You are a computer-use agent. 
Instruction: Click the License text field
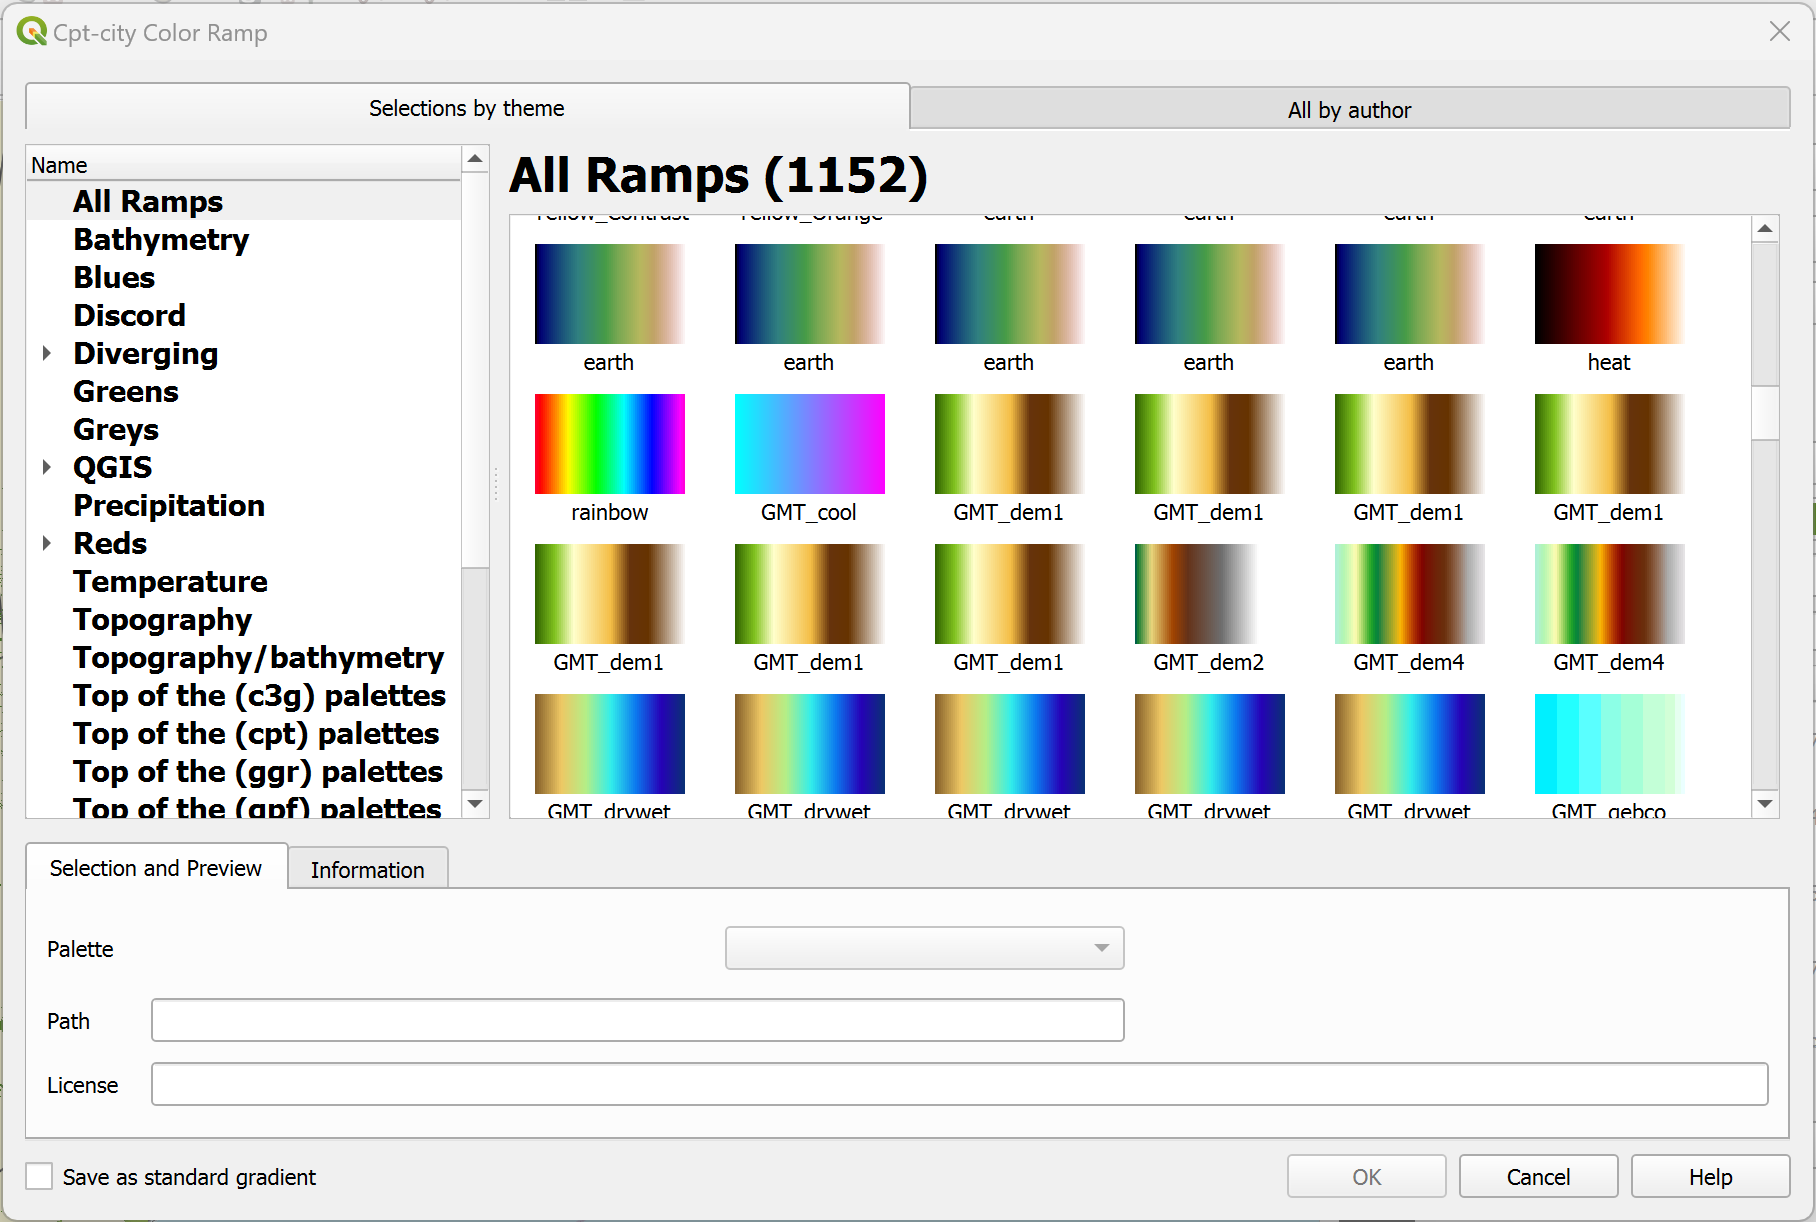(x=958, y=1084)
